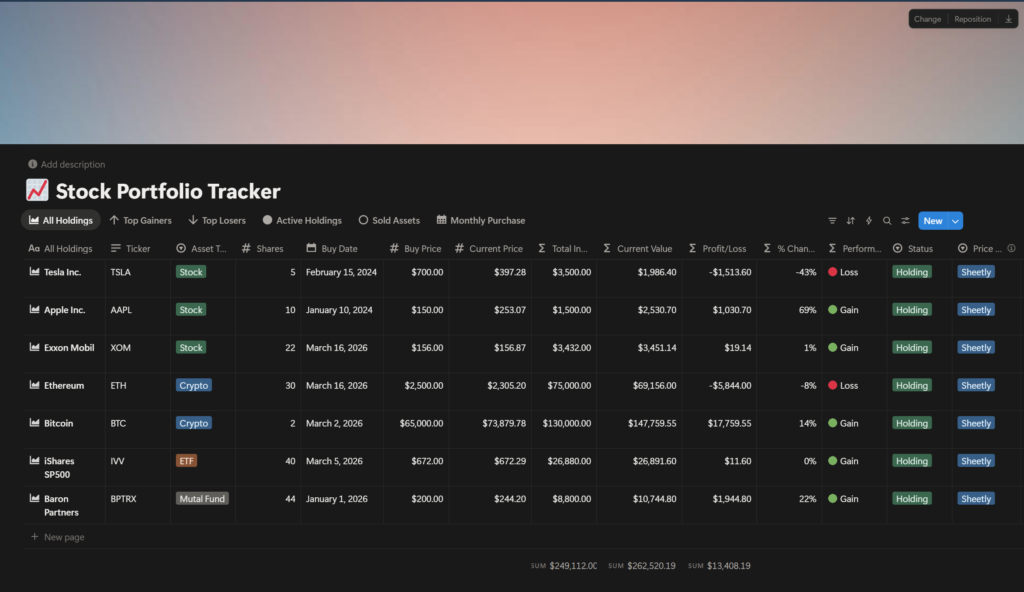Image resolution: width=1024 pixels, height=592 pixels.
Task: Click the Profit/Loss SUM $13,408.19
Action: coord(719,566)
